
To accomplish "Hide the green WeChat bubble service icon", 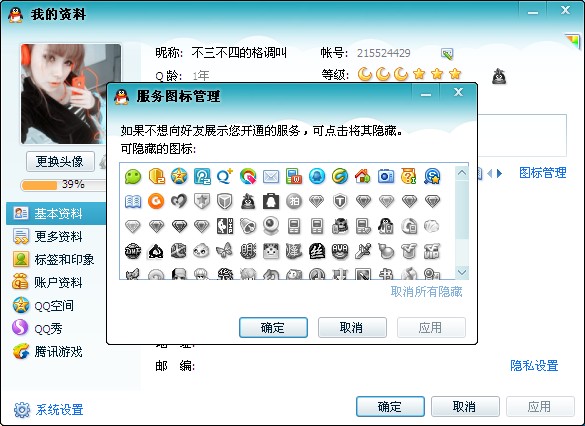I will 133,176.
